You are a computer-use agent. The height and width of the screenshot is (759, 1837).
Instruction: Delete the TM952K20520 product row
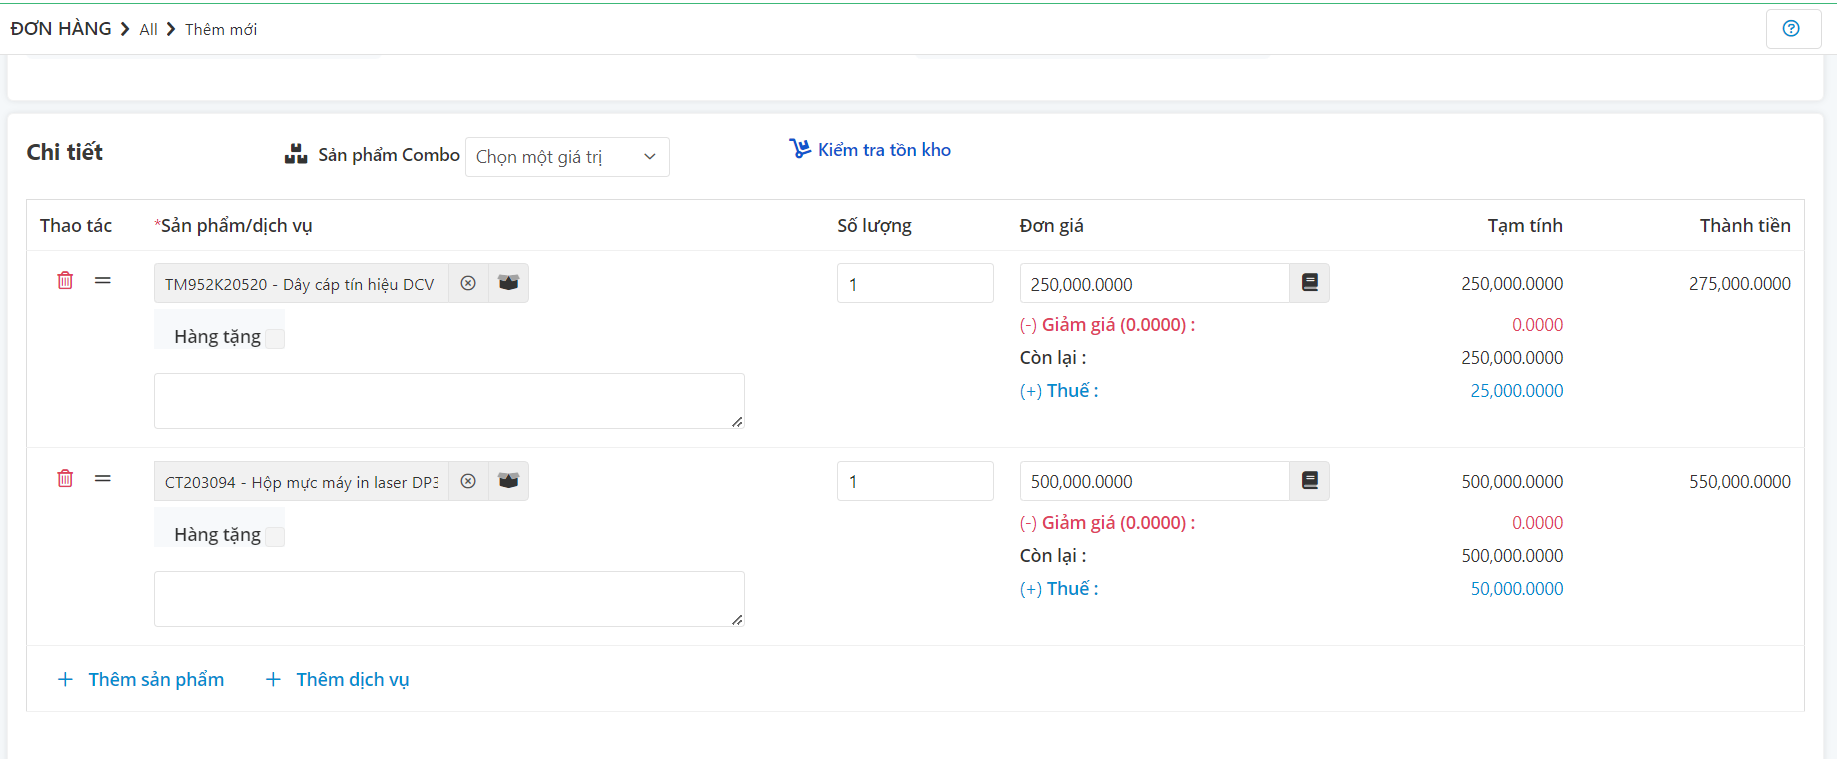(65, 281)
